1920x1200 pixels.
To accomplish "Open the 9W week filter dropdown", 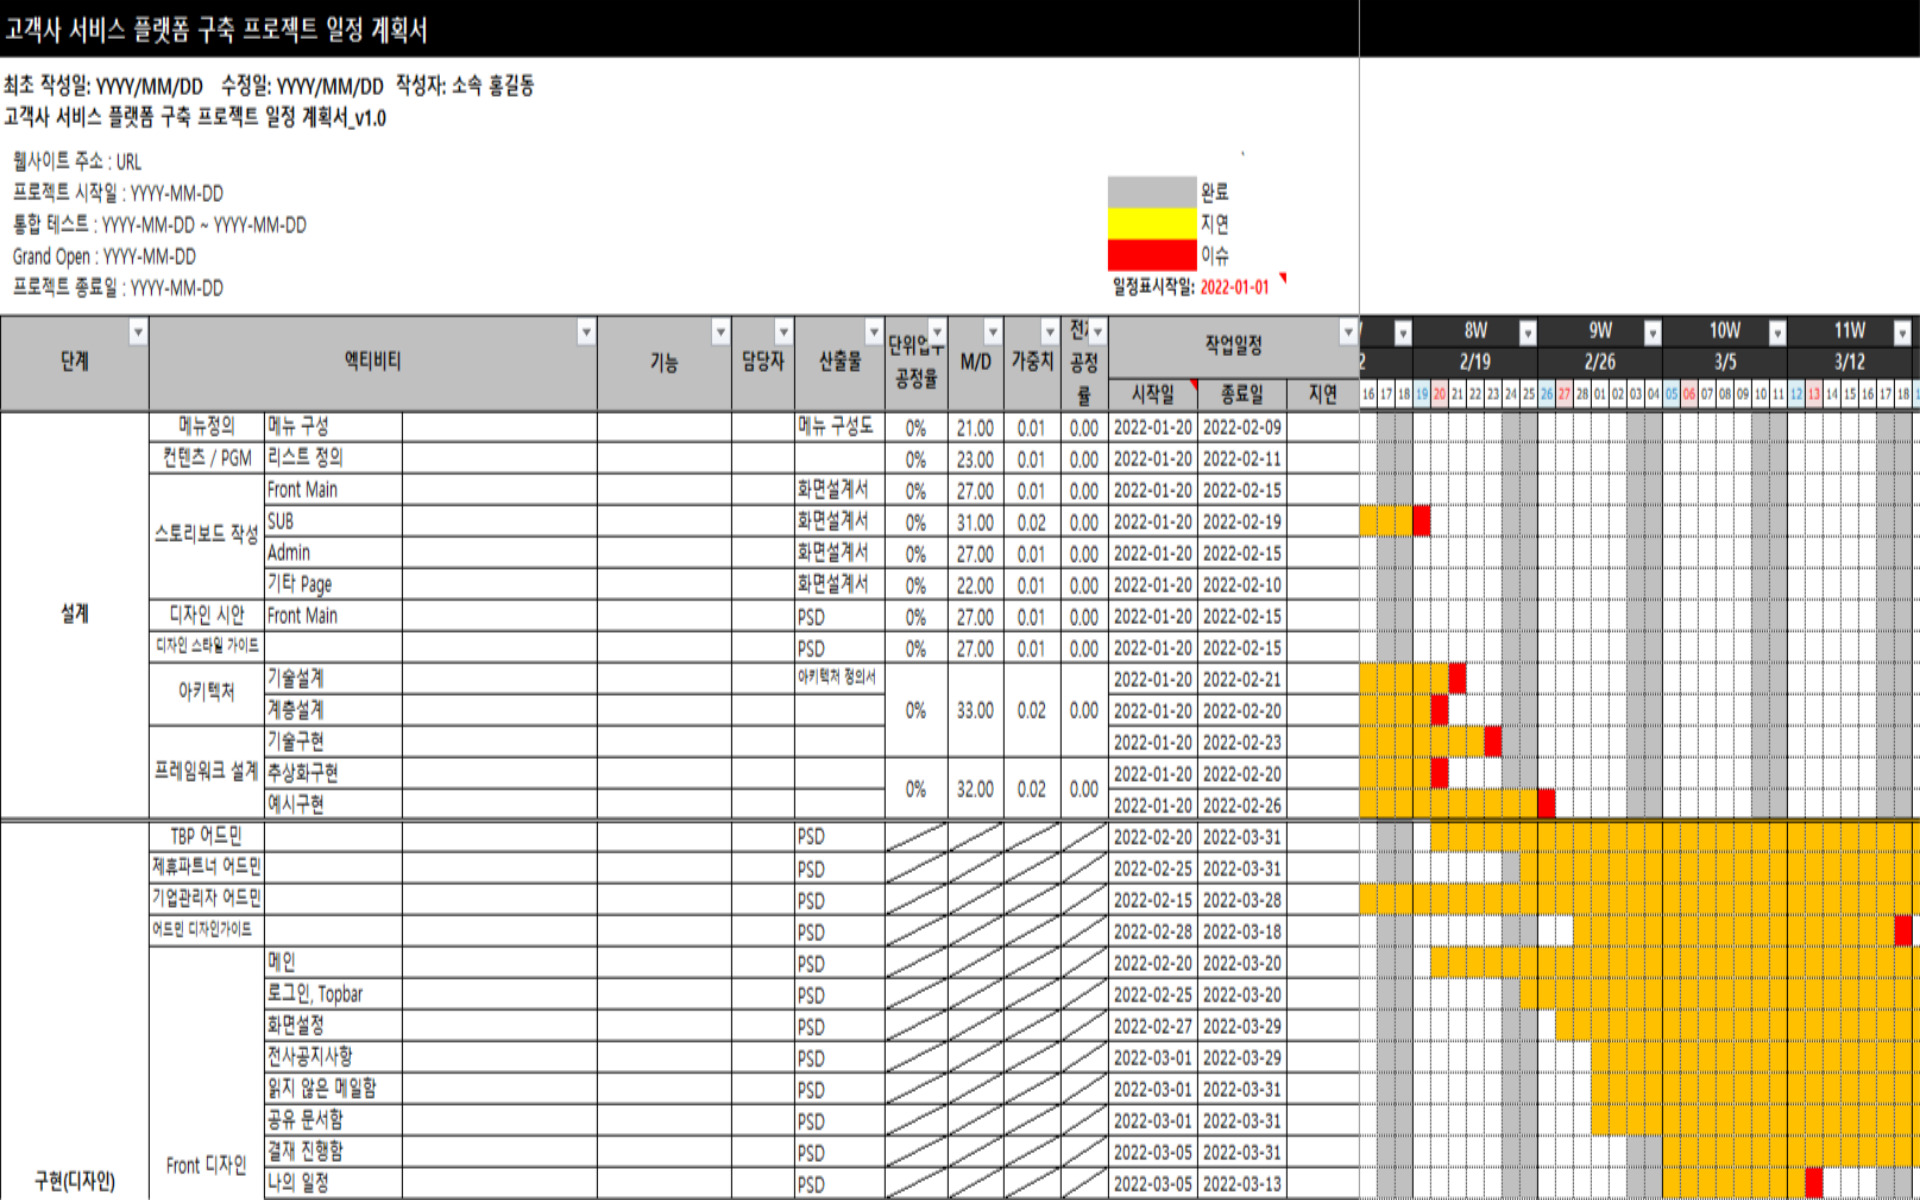I will pos(1652,333).
